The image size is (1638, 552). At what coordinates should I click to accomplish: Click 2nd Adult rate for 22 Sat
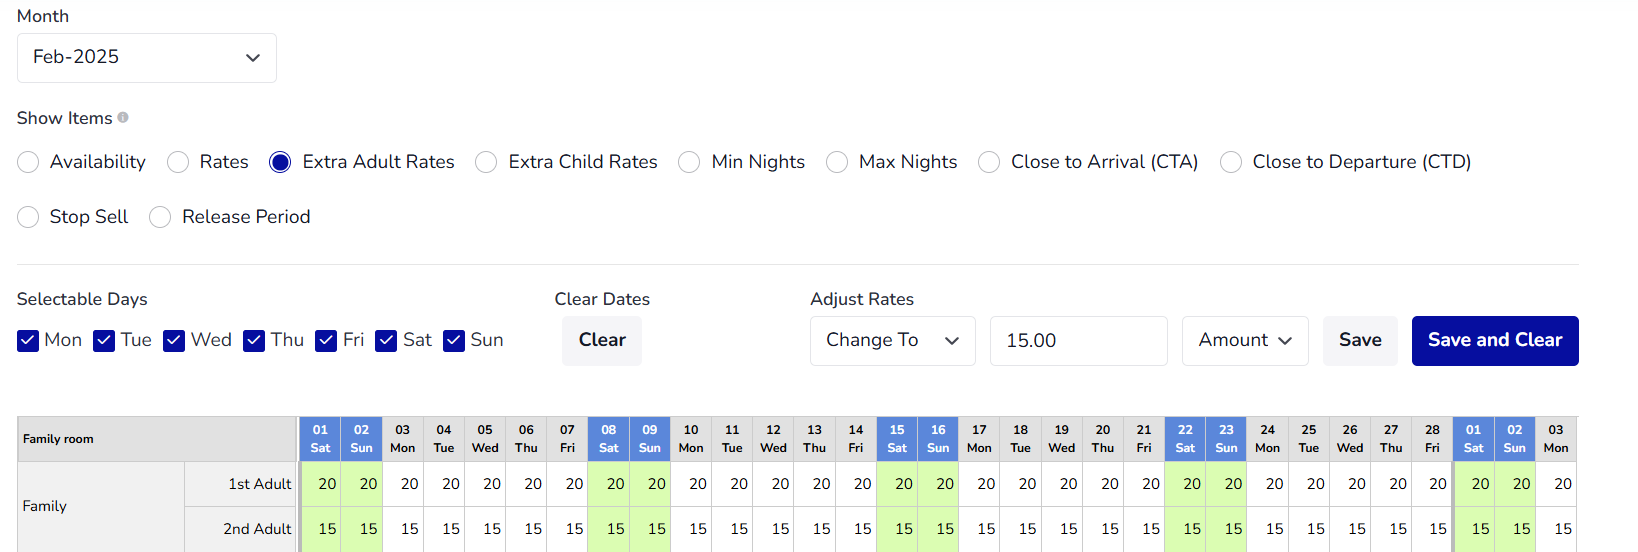pyautogui.click(x=1185, y=529)
